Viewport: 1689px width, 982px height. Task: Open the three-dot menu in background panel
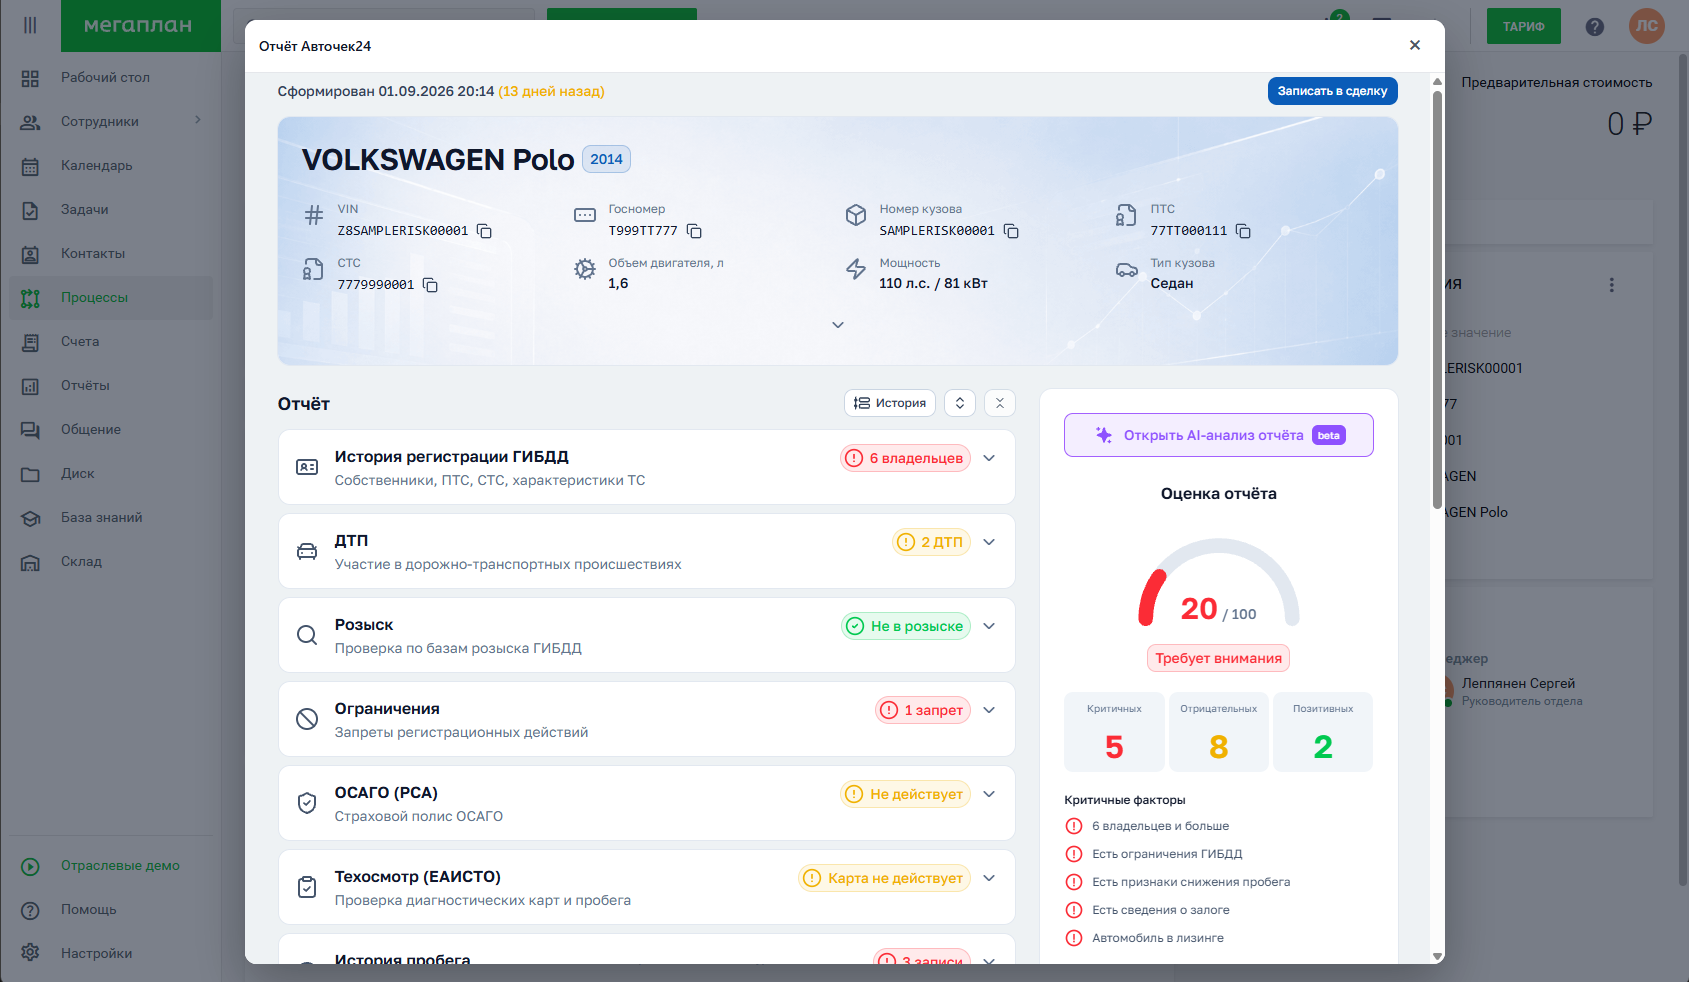click(1611, 285)
